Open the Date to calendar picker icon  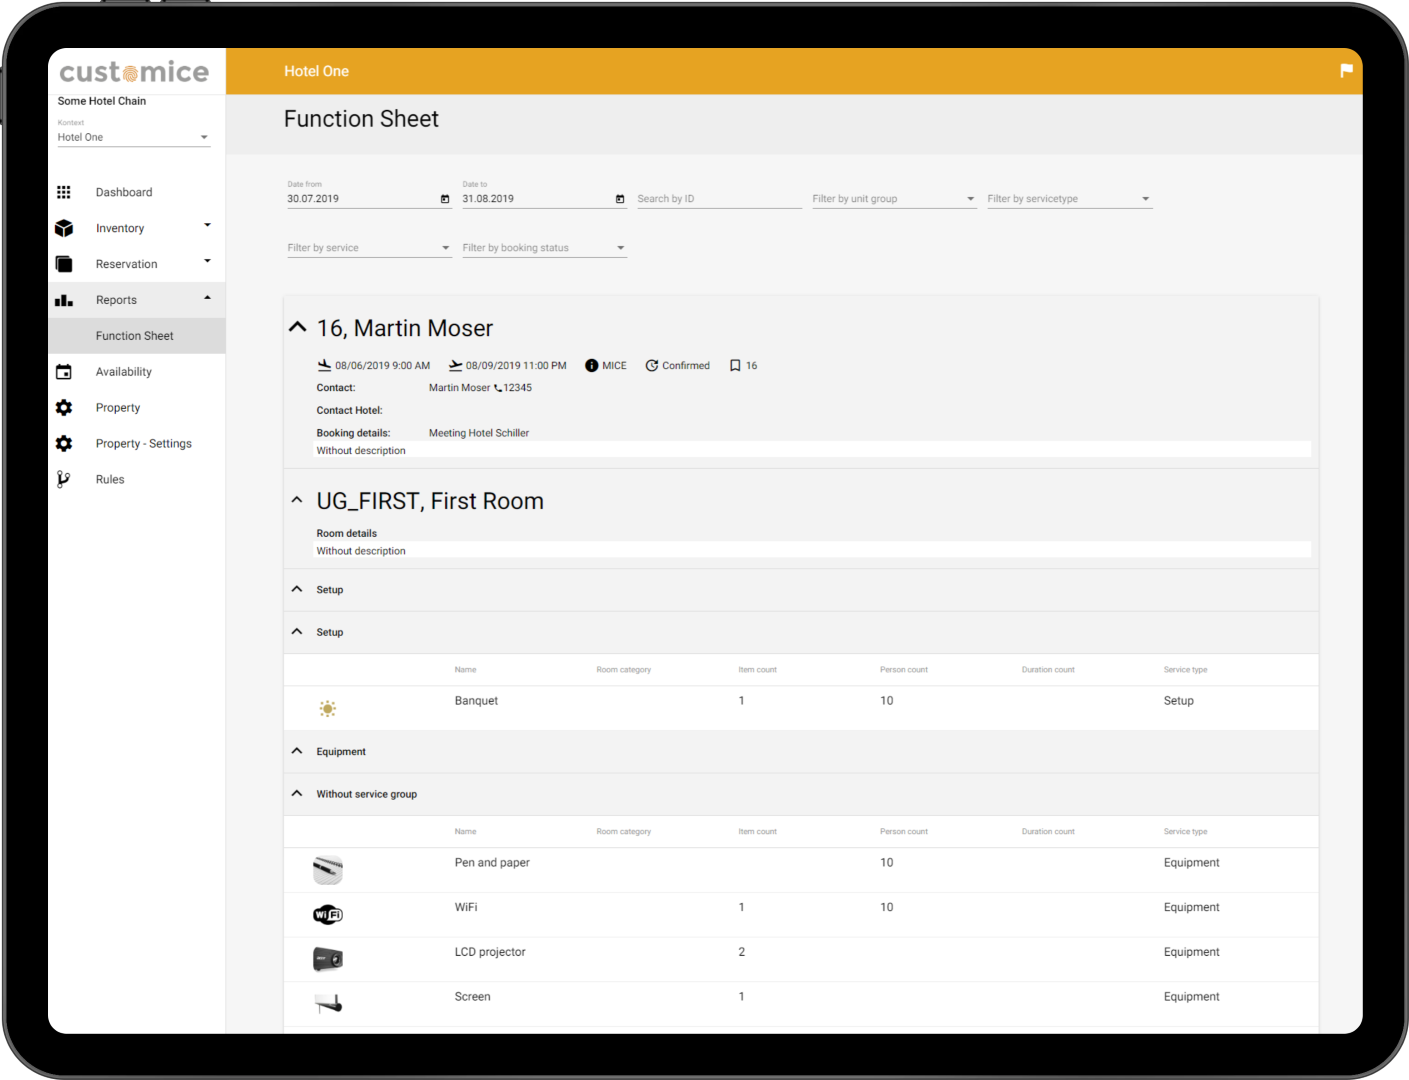coord(620,199)
